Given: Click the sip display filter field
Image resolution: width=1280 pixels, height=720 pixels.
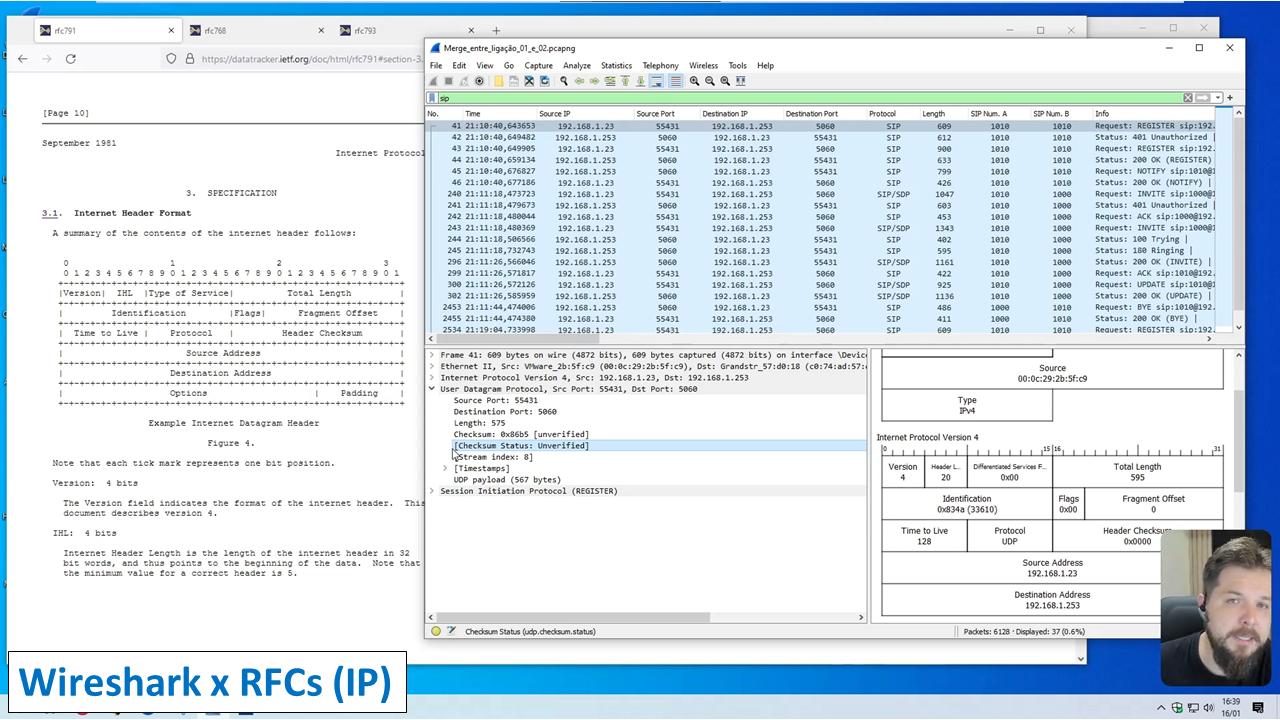Looking at the screenshot, I should 810,98.
